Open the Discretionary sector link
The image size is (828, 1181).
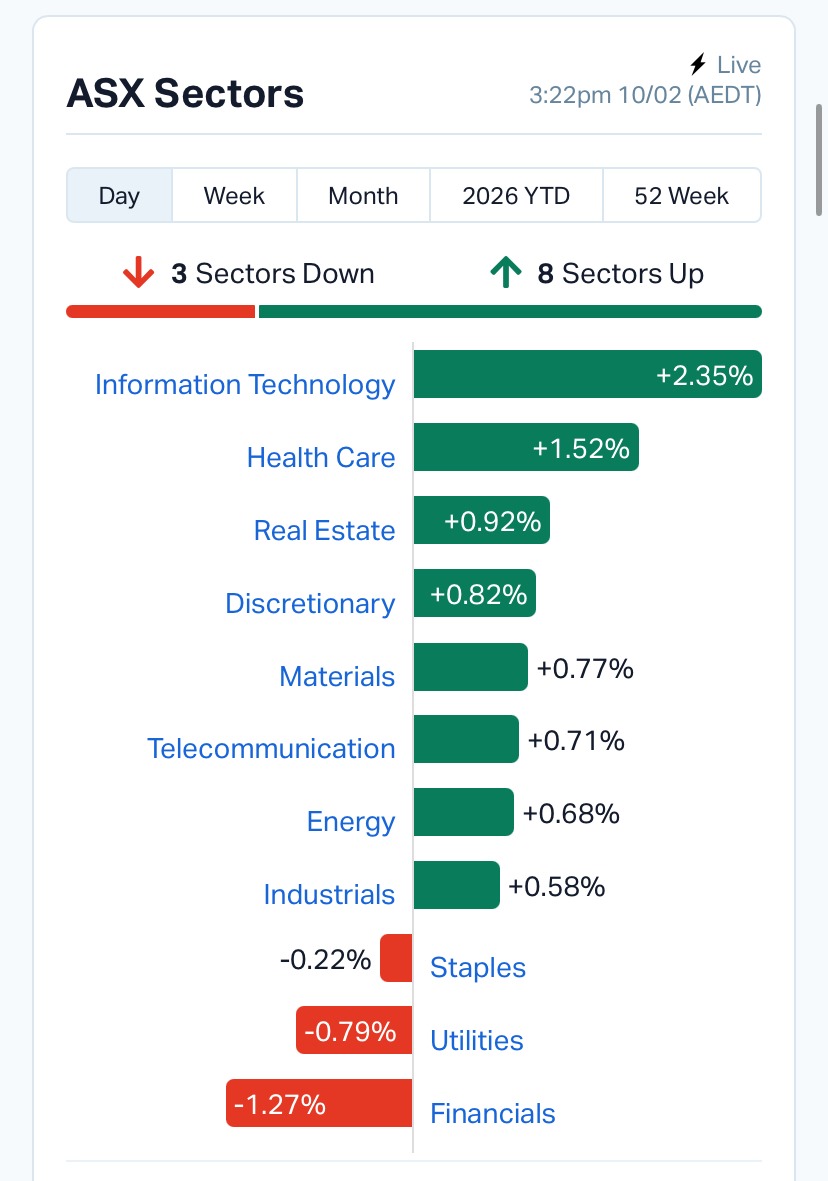[x=310, y=603]
